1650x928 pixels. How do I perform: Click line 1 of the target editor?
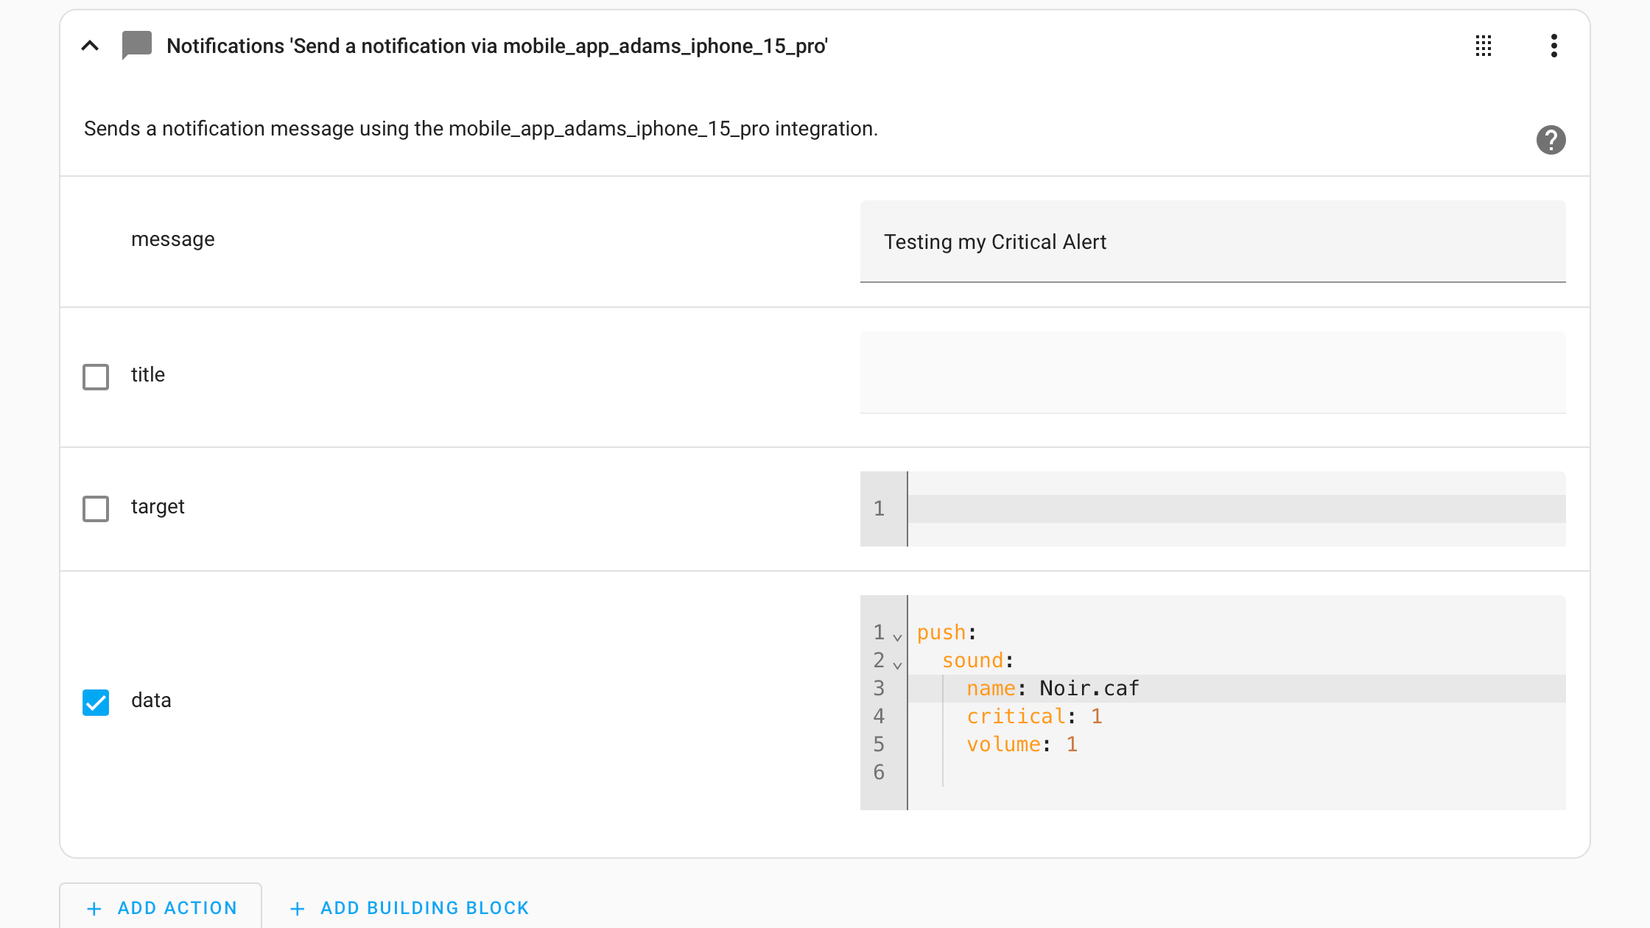click(x=1100, y=508)
